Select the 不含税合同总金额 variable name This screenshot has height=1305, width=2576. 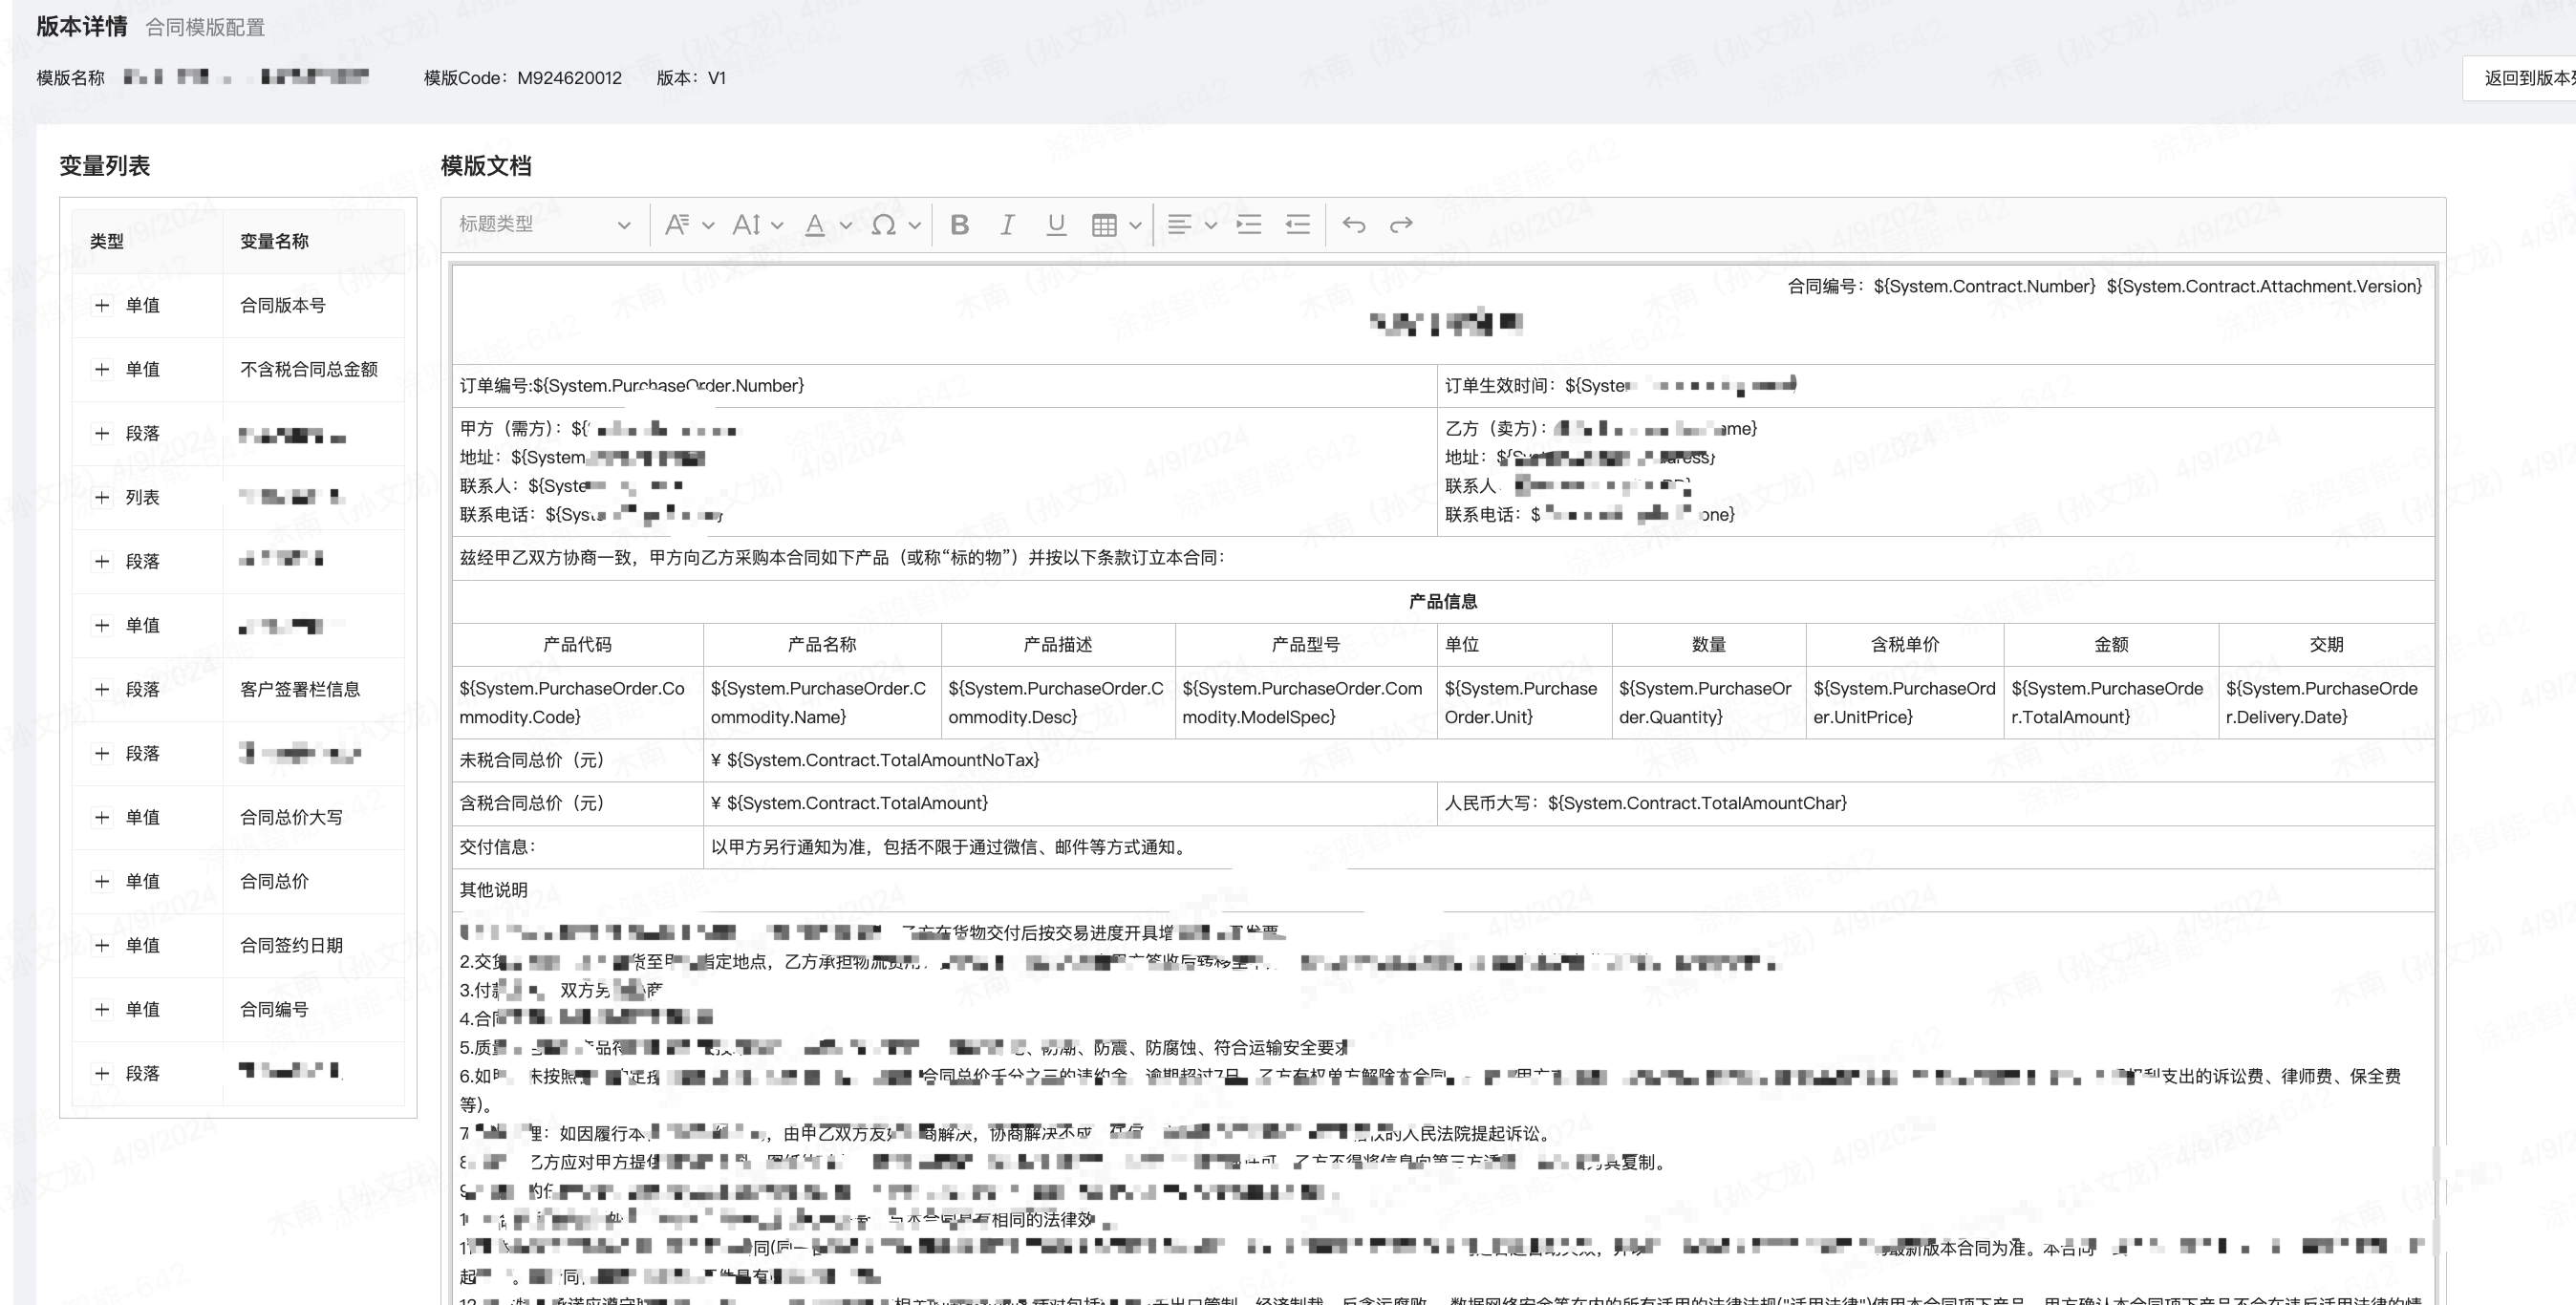(x=309, y=369)
